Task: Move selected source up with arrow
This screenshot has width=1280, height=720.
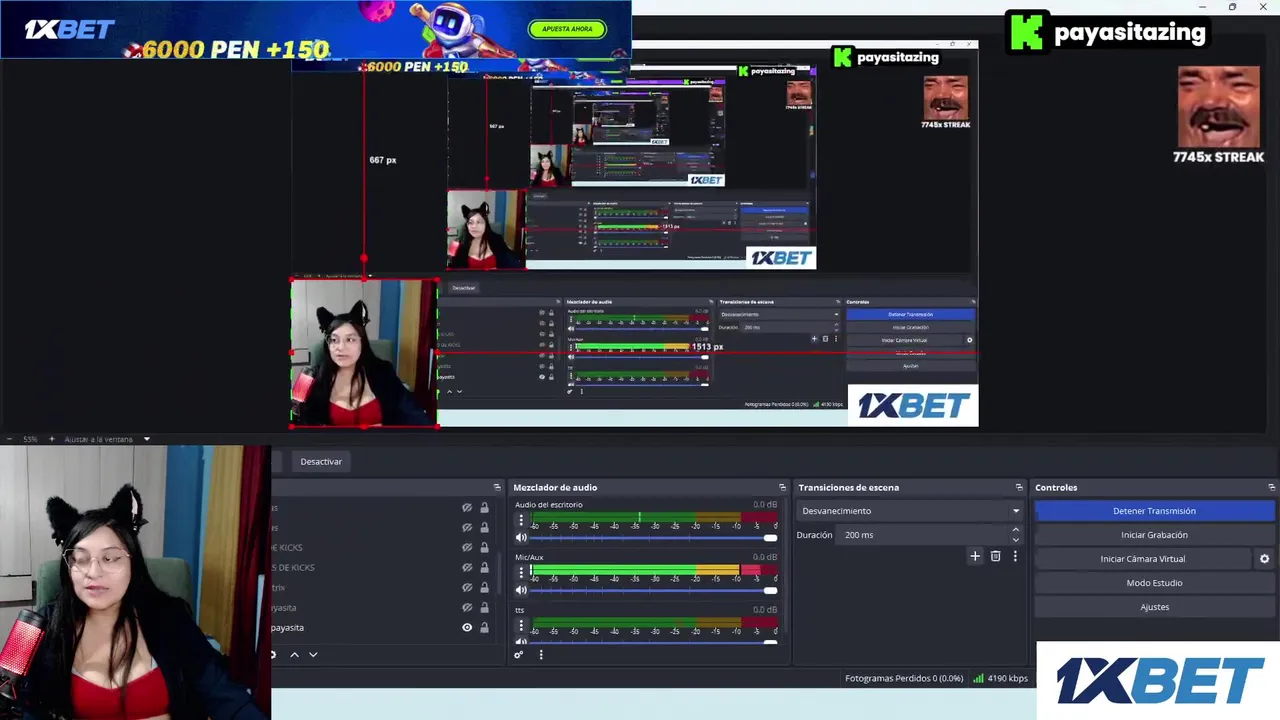Action: [x=294, y=654]
